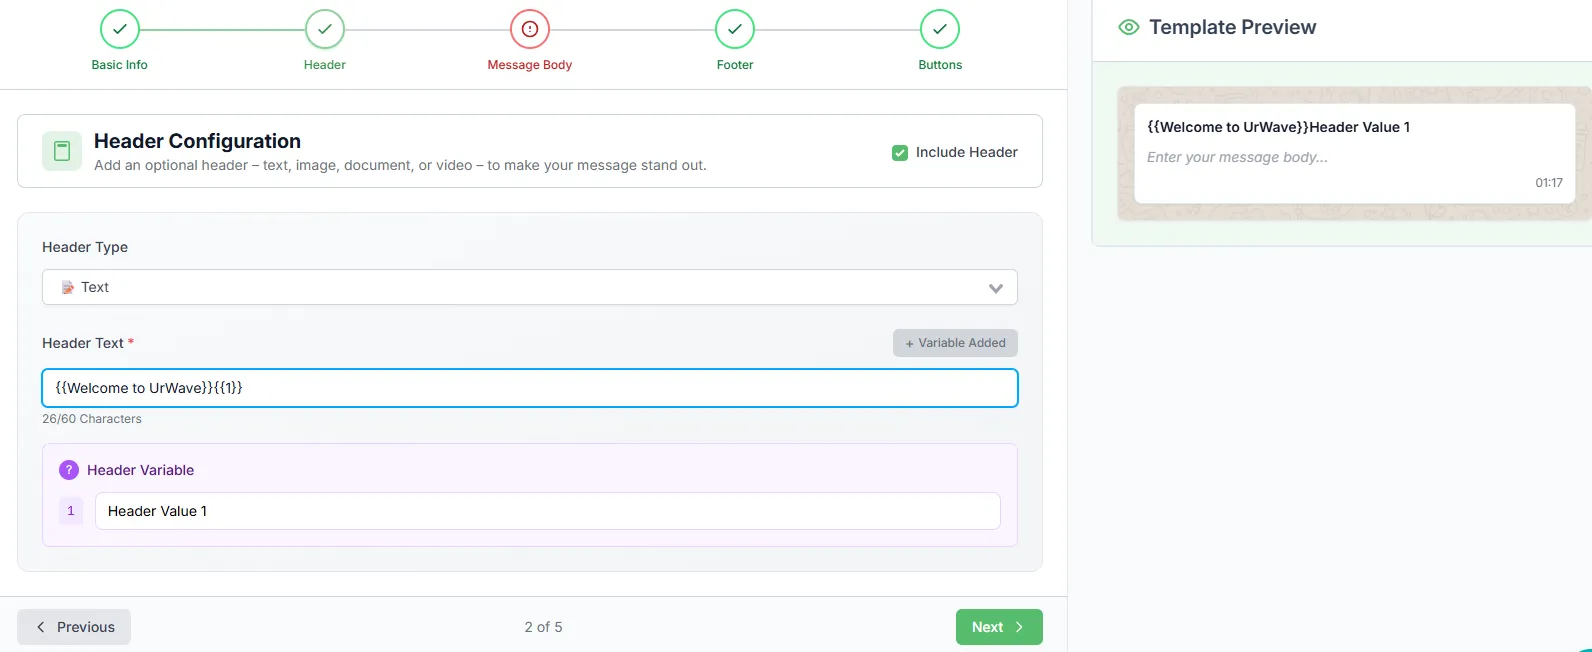Click the Header Text input field
The height and width of the screenshot is (652, 1592).
[530, 388]
